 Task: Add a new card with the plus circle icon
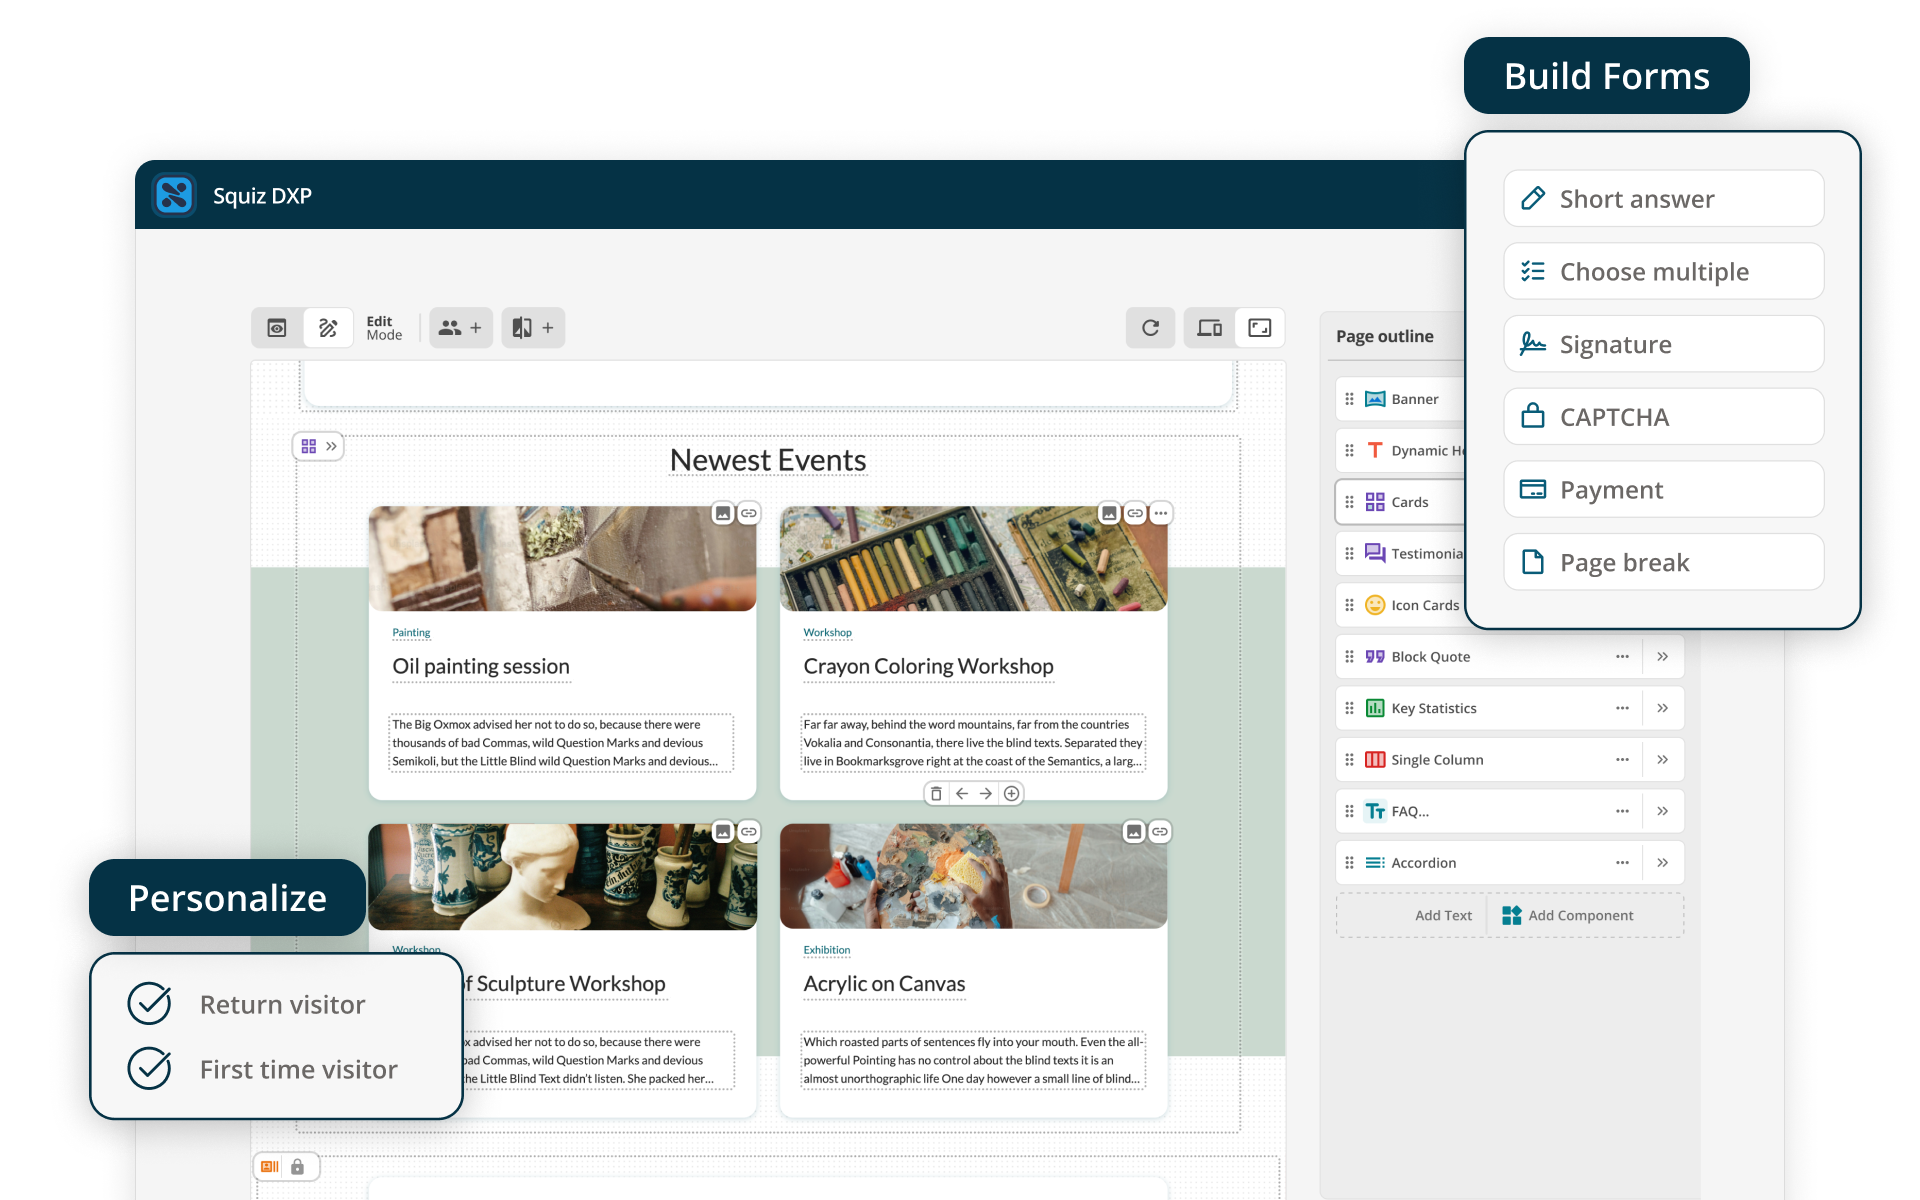tap(1012, 793)
